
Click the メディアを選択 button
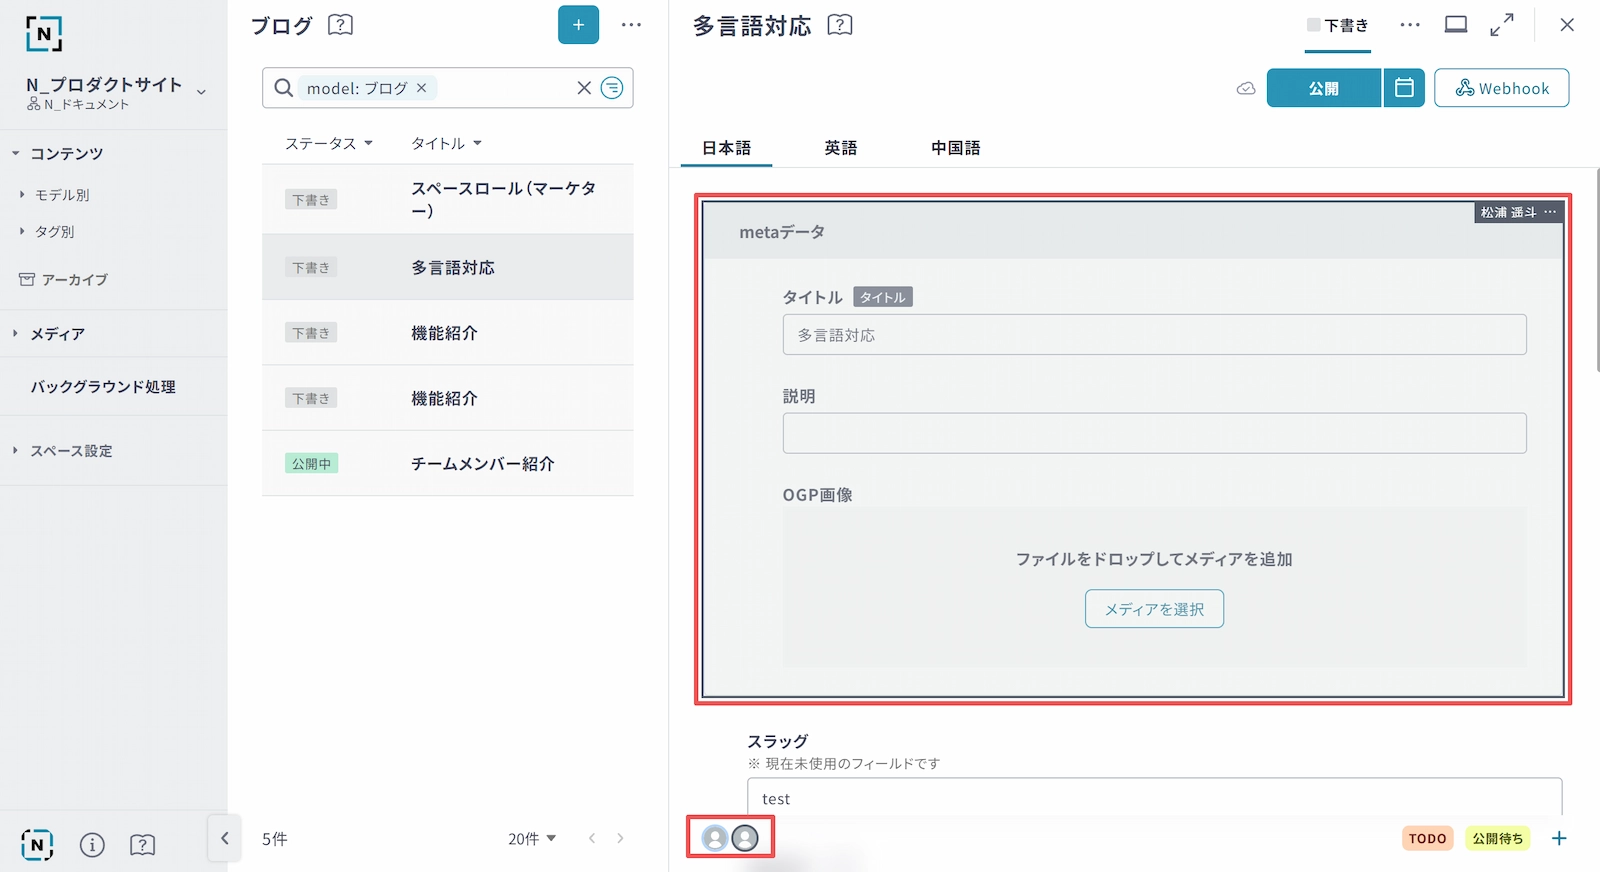1154,609
